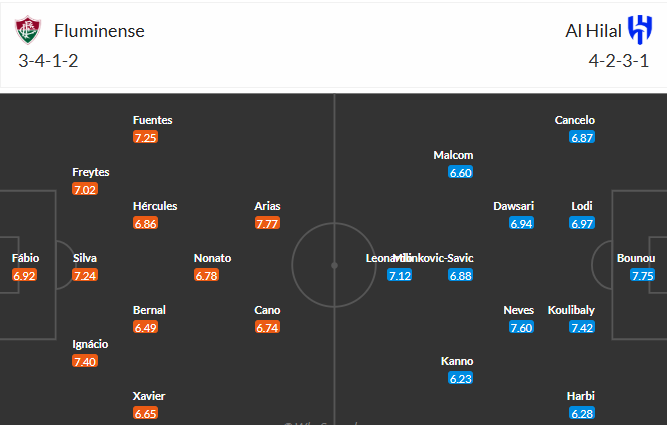667x425 pixels.
Task: Open player Fuentes on the pitch
Action: coord(152,120)
